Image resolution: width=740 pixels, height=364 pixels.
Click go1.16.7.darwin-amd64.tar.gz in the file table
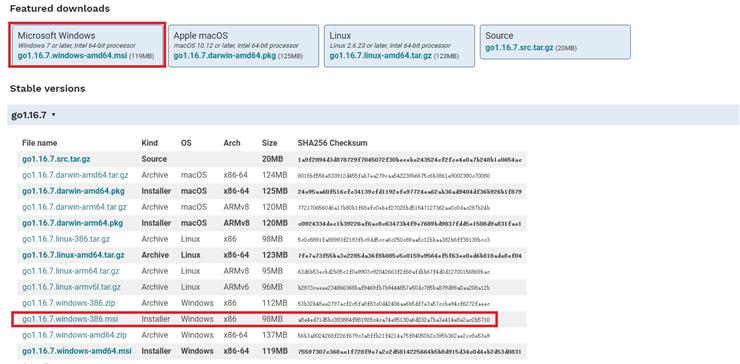point(75,175)
